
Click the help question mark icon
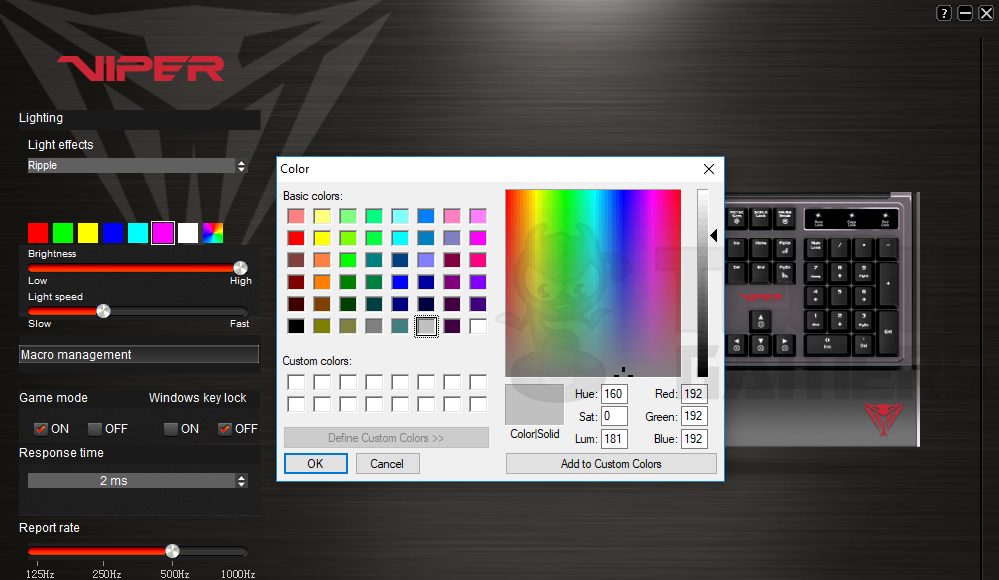pyautogui.click(x=944, y=13)
